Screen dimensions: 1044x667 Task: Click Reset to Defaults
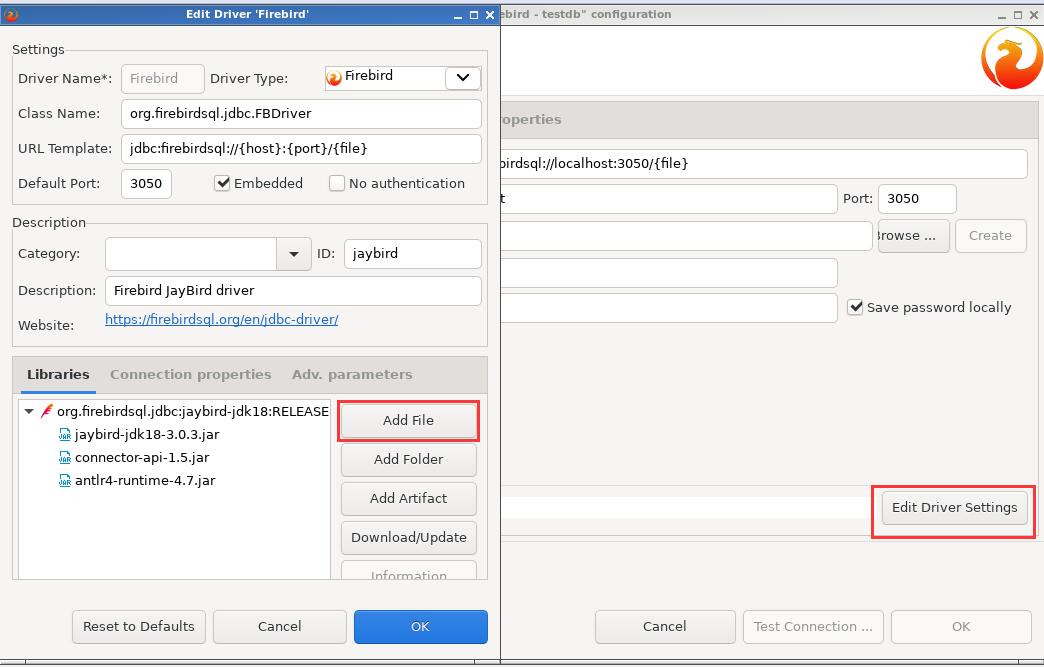click(138, 626)
